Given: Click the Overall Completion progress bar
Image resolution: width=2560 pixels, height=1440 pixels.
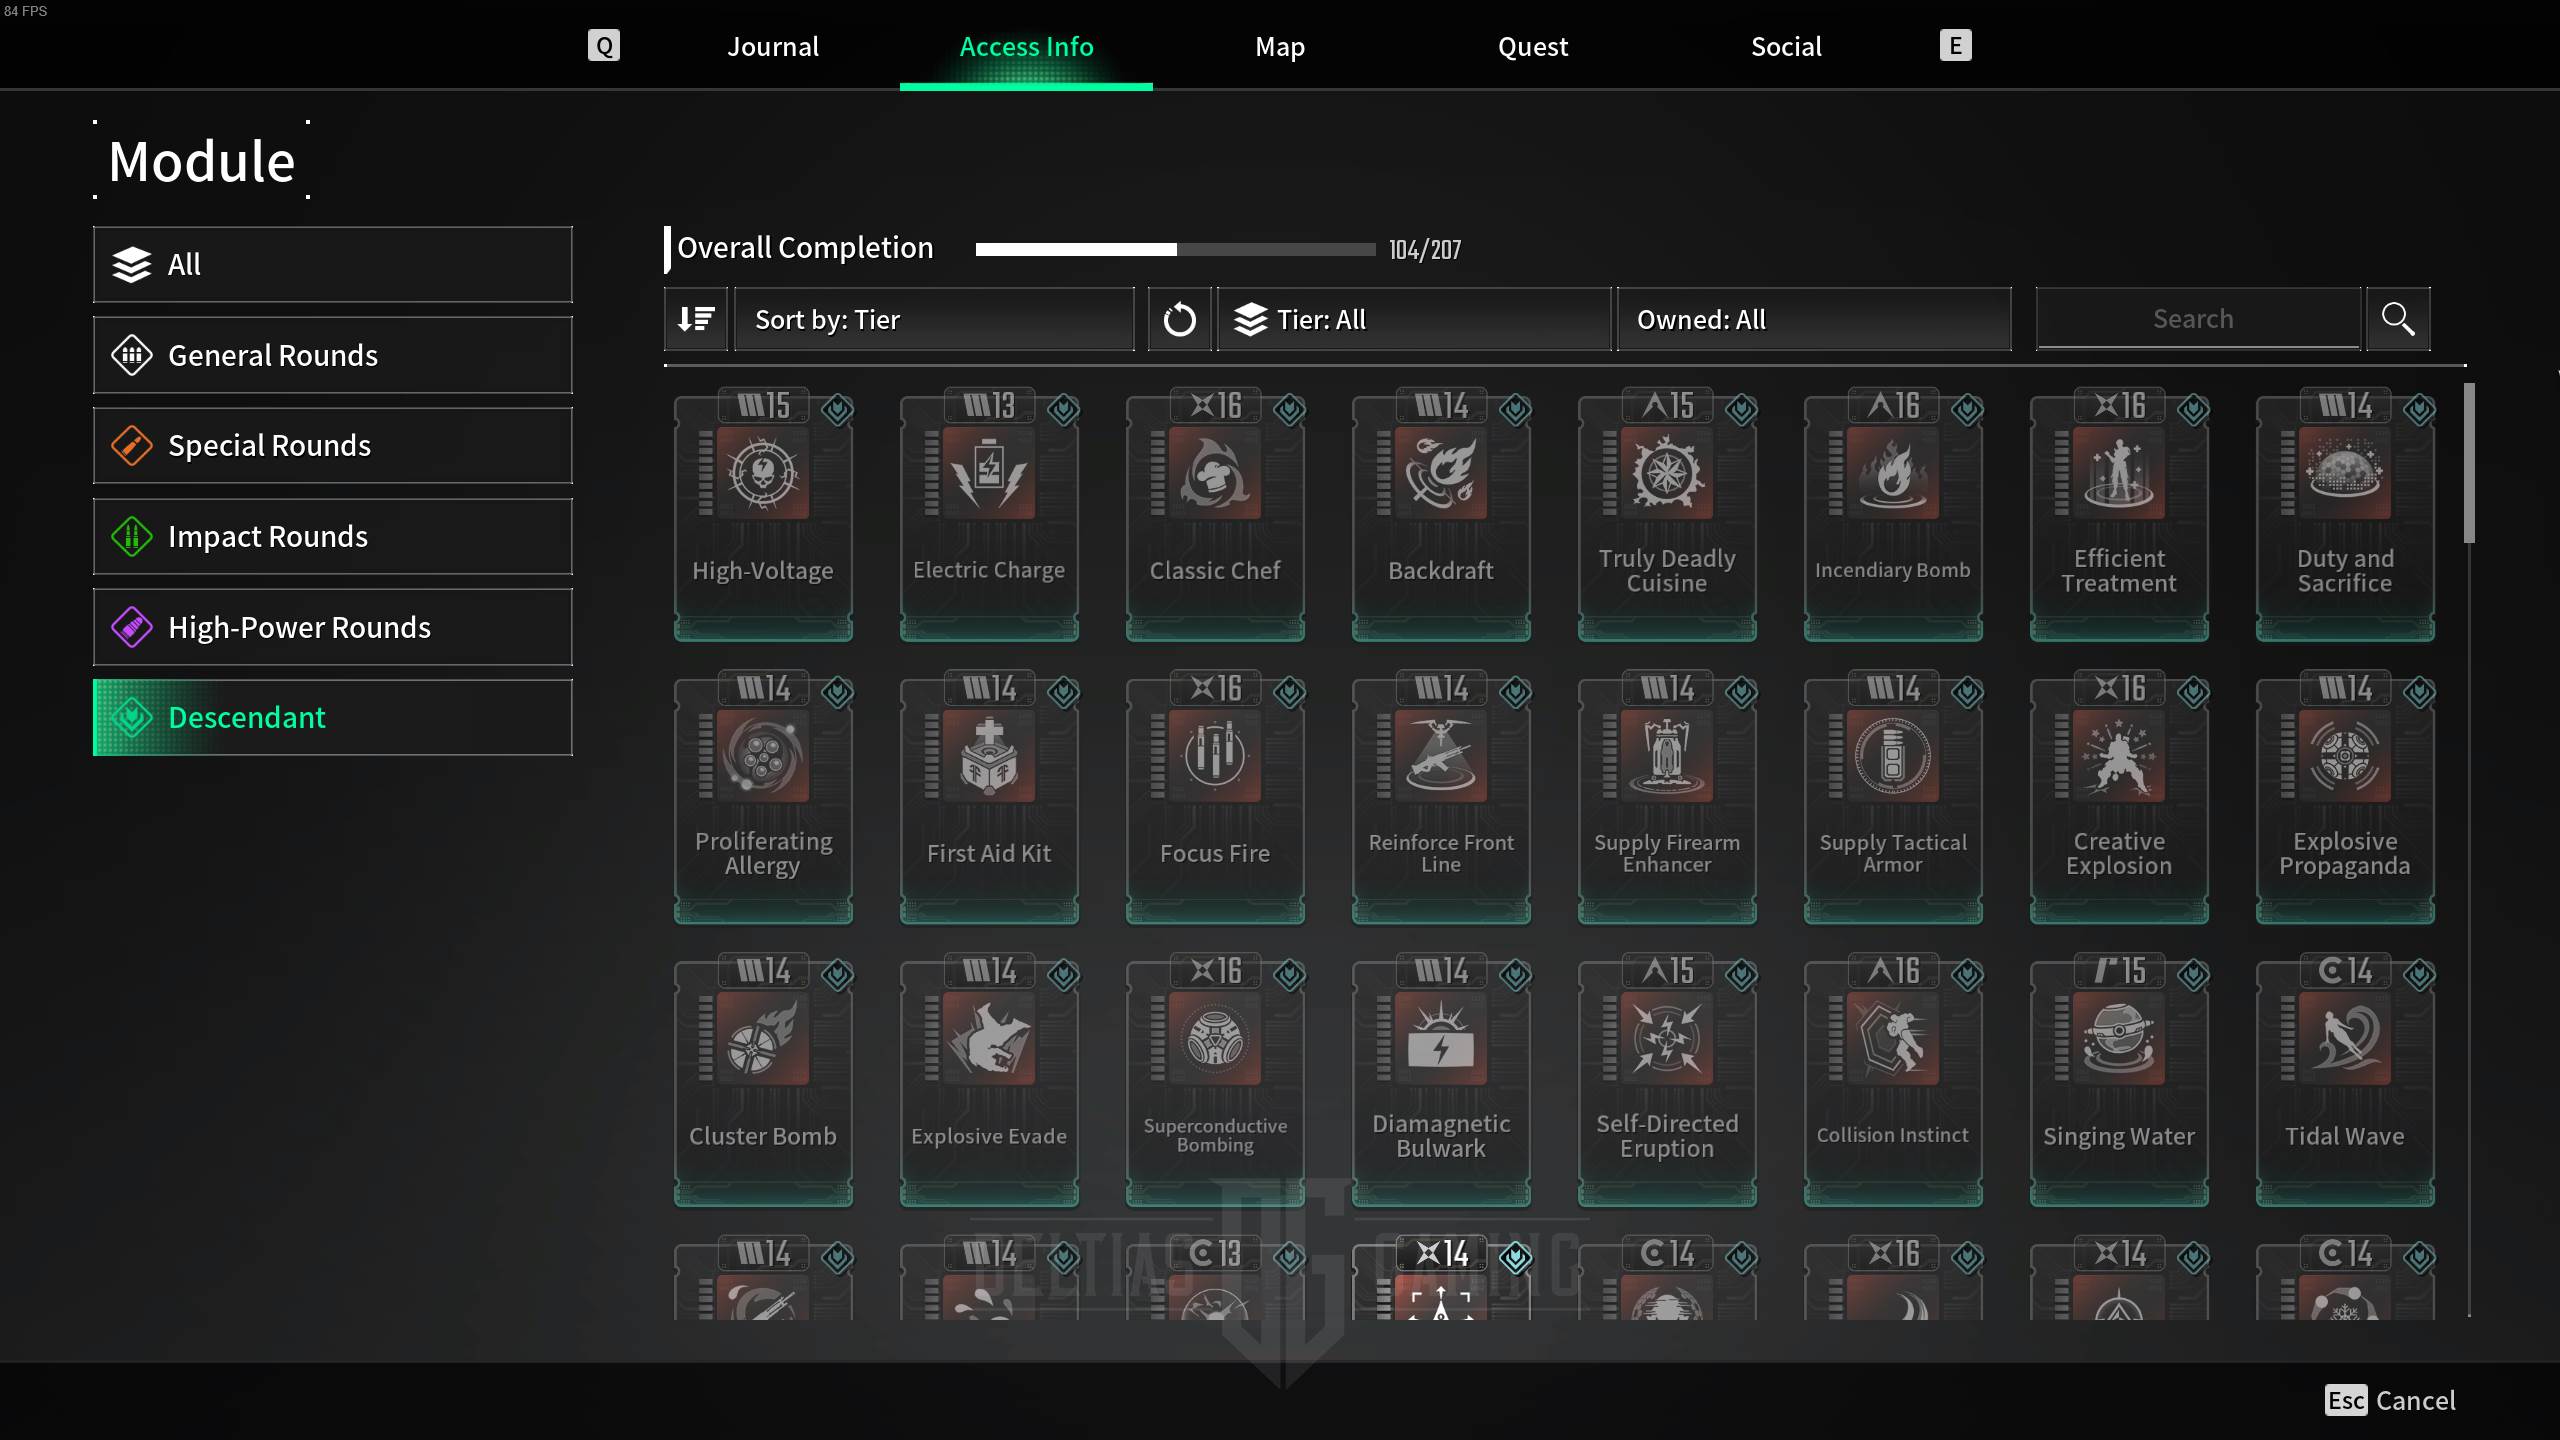Looking at the screenshot, I should click(1175, 249).
